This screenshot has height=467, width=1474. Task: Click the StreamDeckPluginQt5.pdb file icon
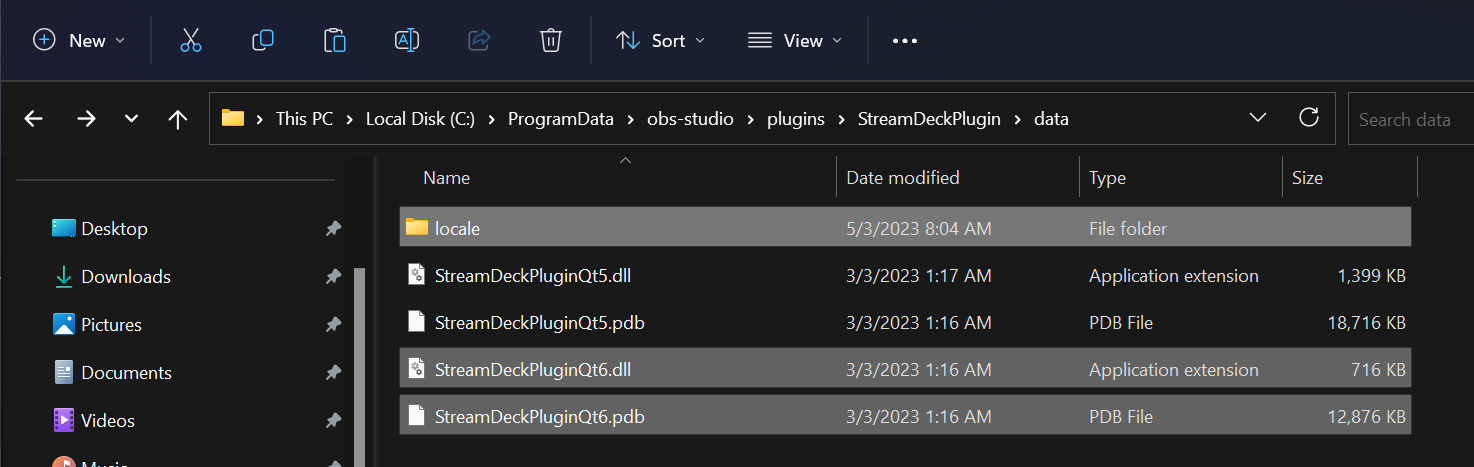click(x=417, y=322)
